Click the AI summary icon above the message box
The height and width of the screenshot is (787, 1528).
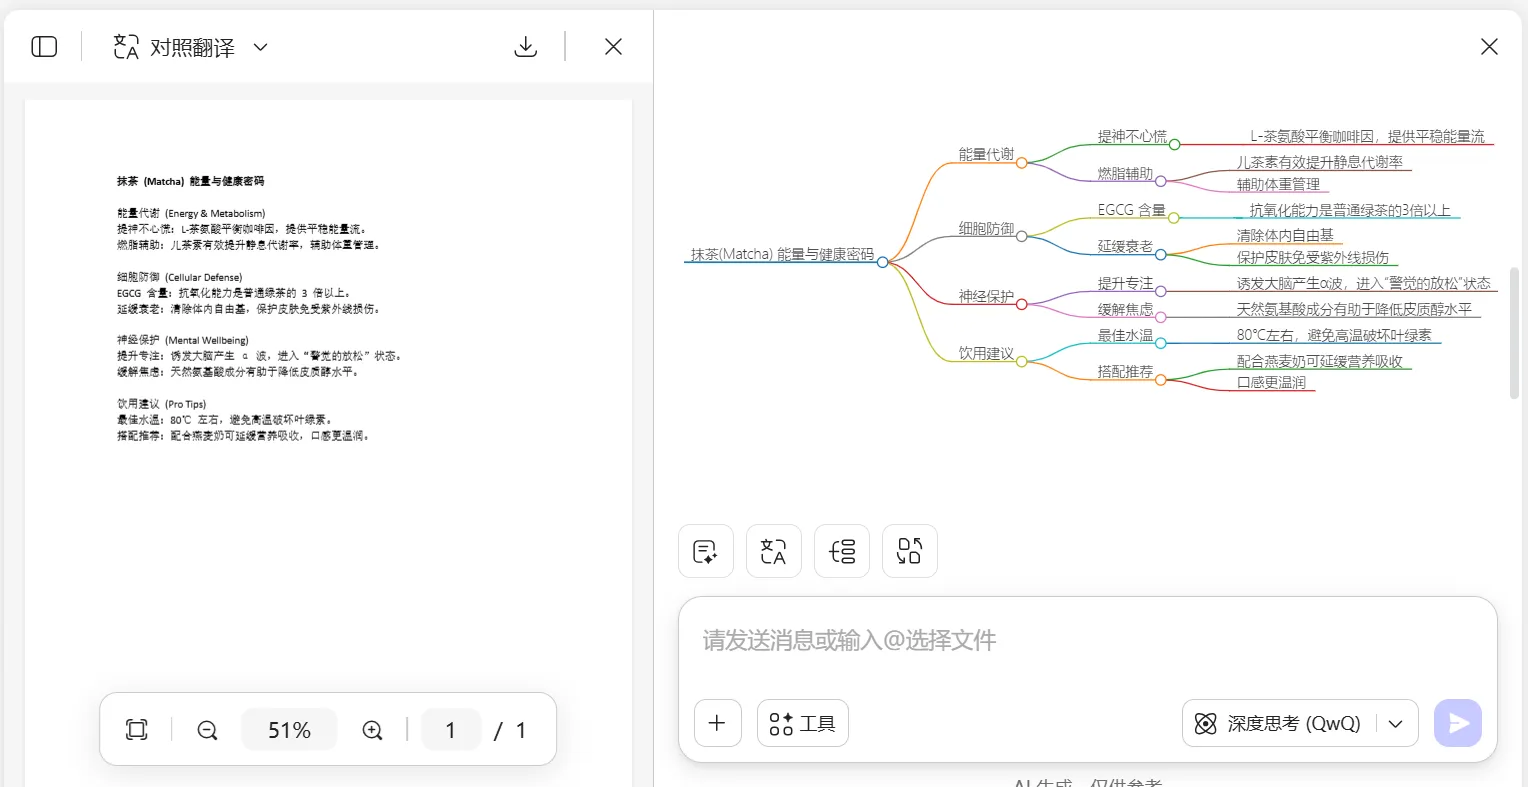[705, 551]
